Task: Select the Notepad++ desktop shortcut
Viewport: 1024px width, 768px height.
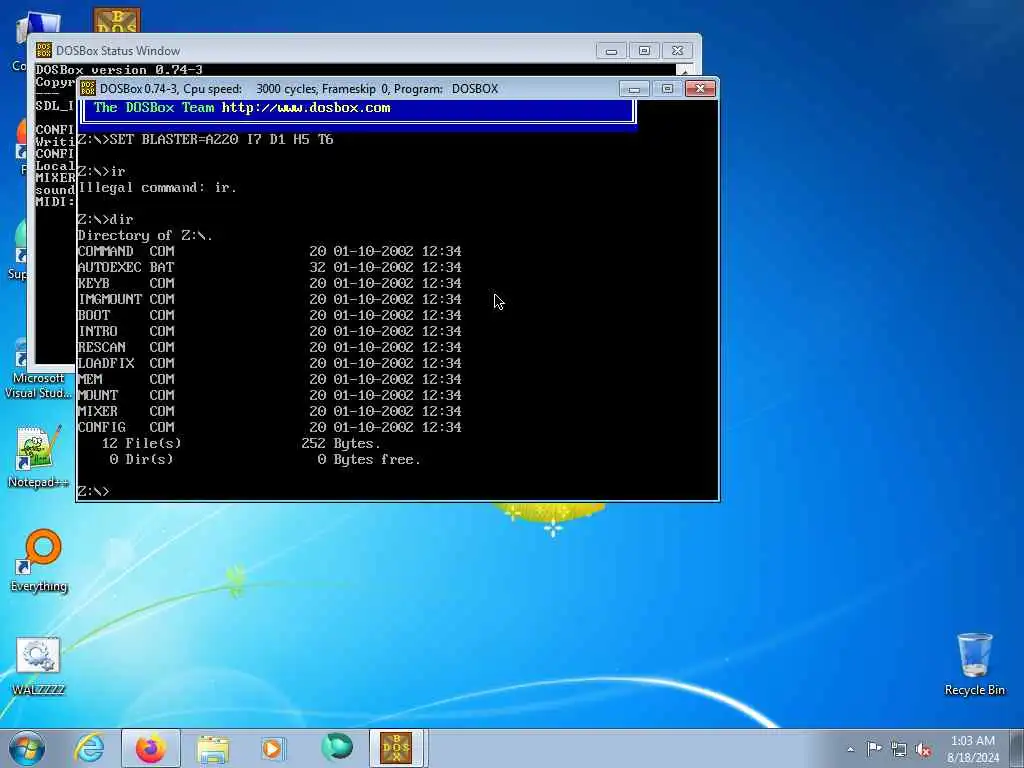Action: coord(38,456)
